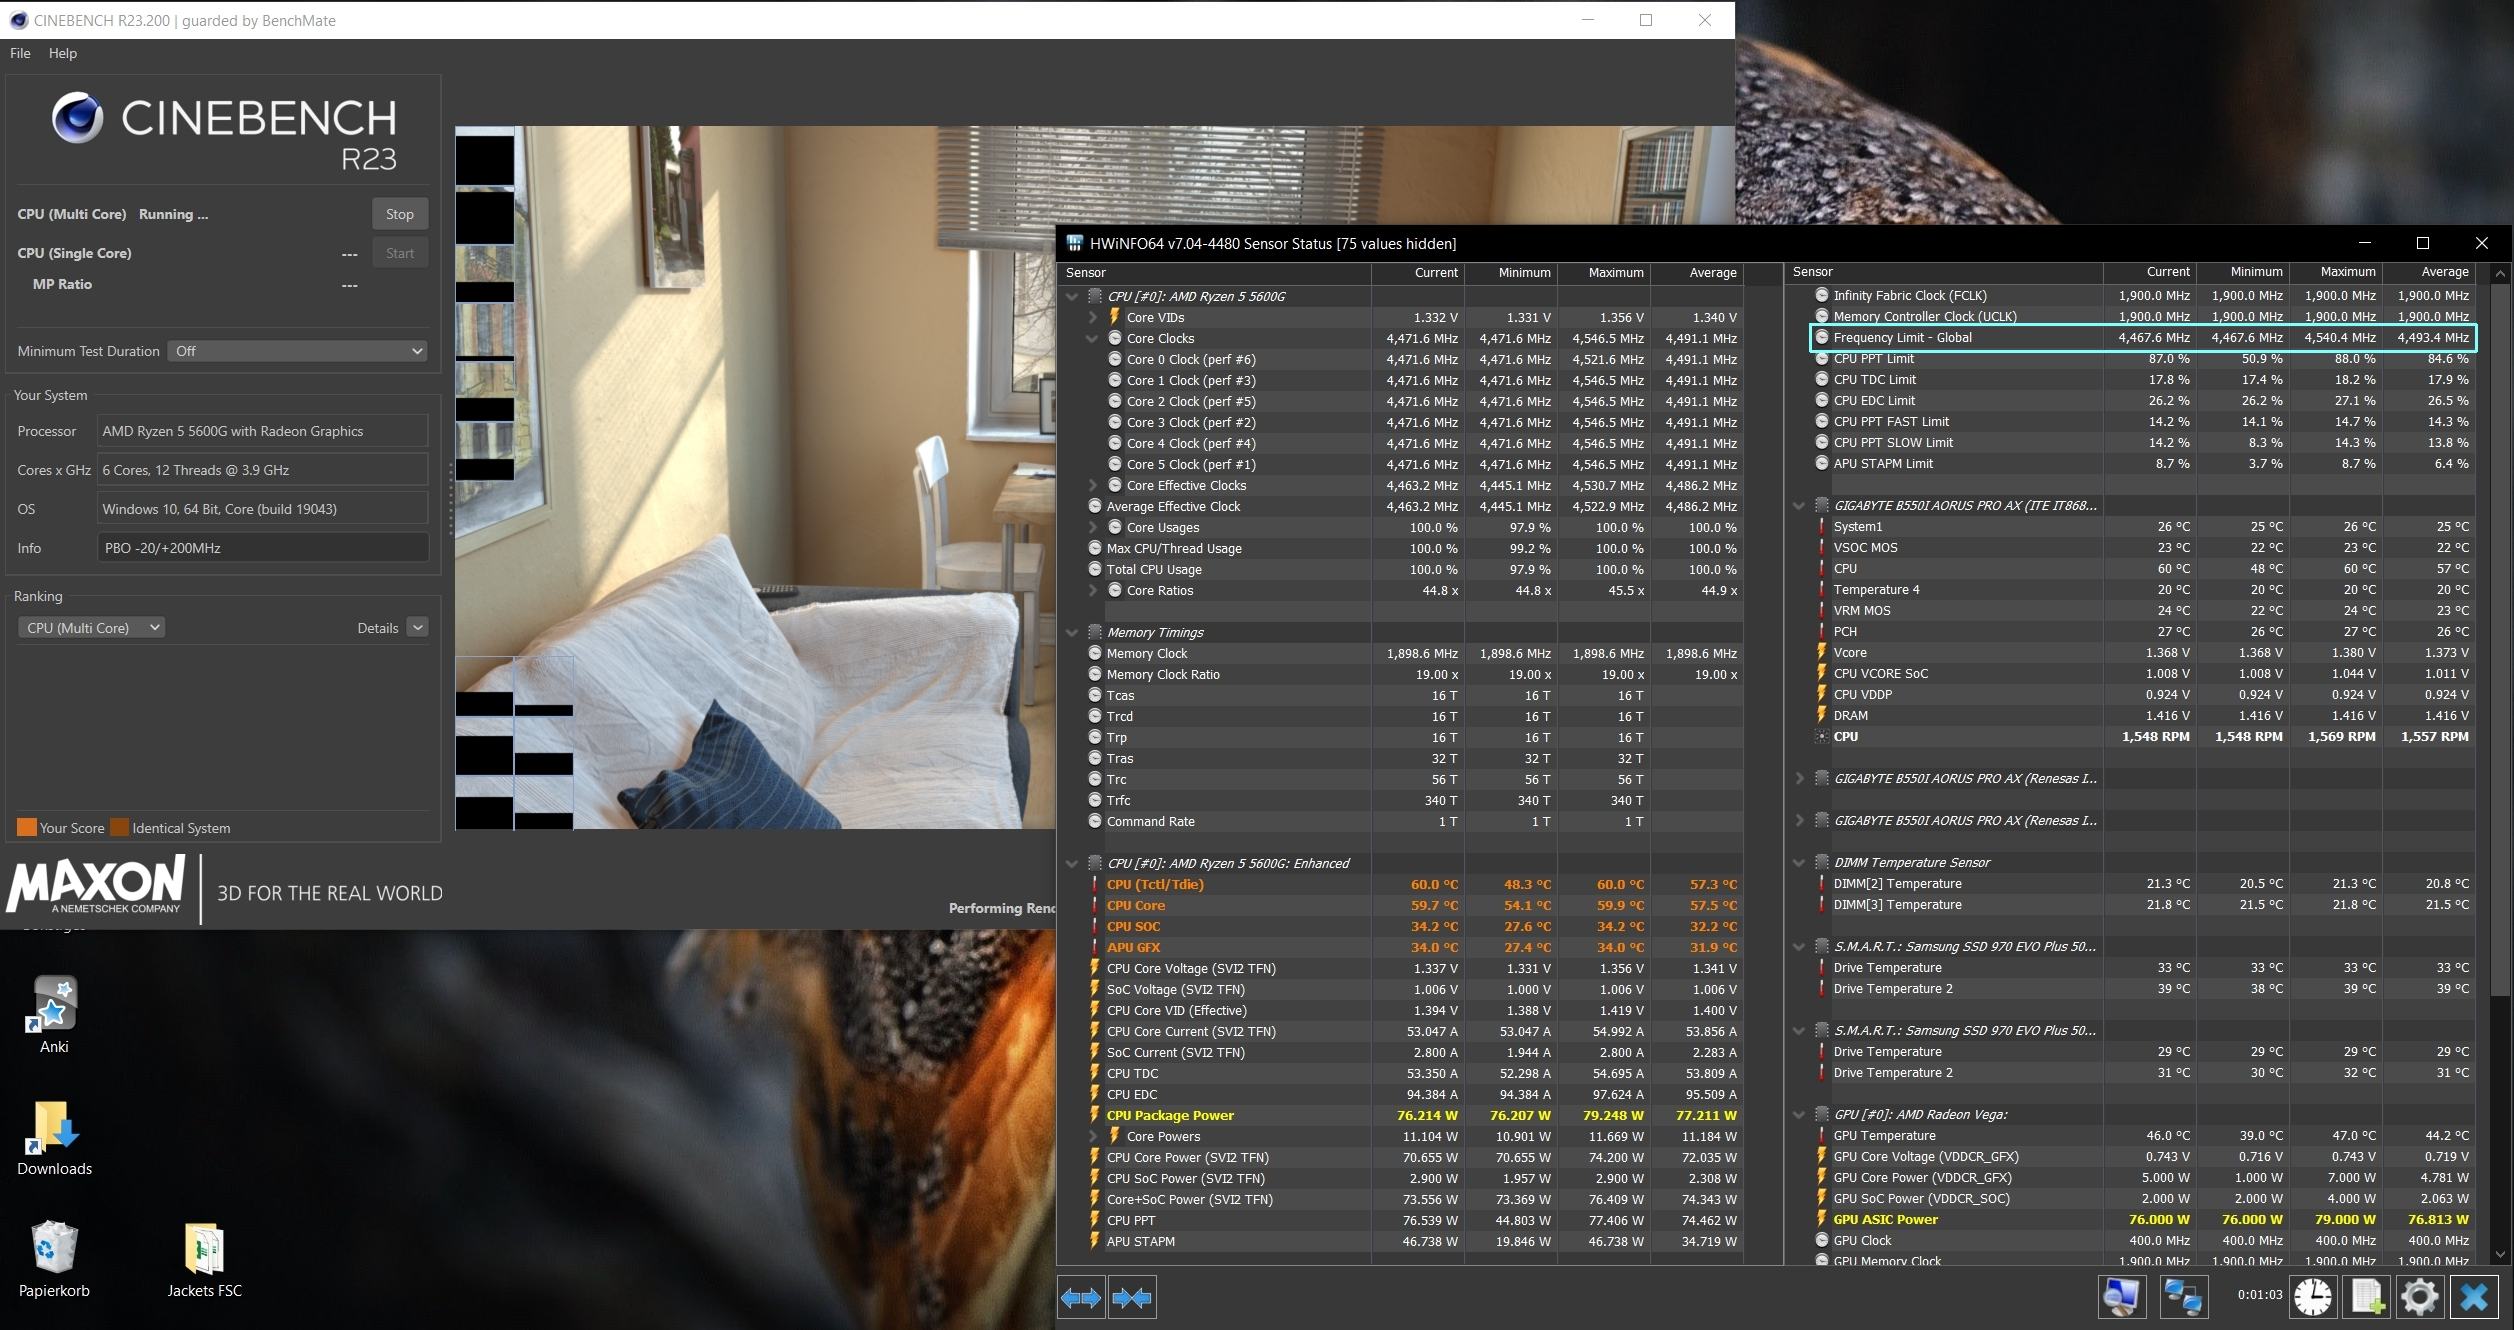Collapse the Memory Timings group
The width and height of the screenshot is (2514, 1330).
[1072, 632]
